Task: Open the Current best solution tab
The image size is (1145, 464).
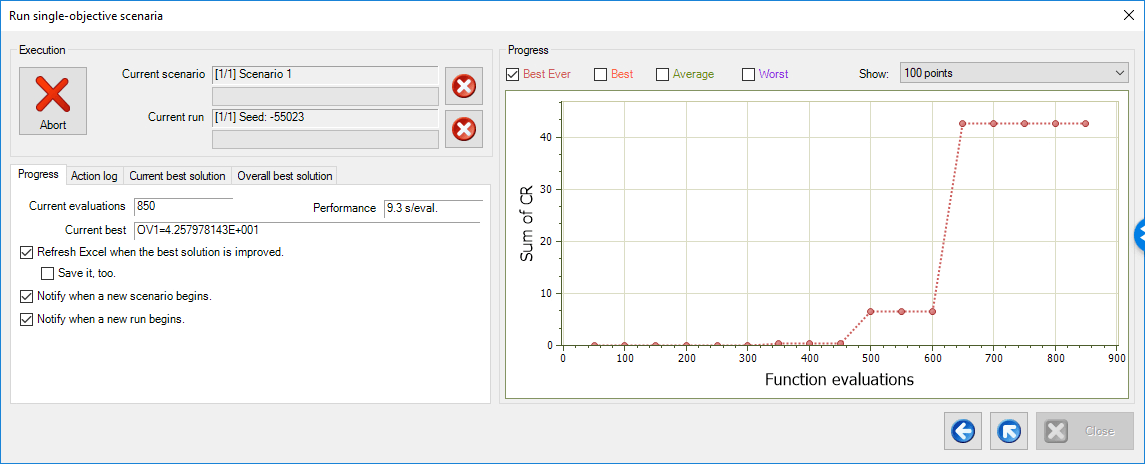Action: tap(177, 176)
